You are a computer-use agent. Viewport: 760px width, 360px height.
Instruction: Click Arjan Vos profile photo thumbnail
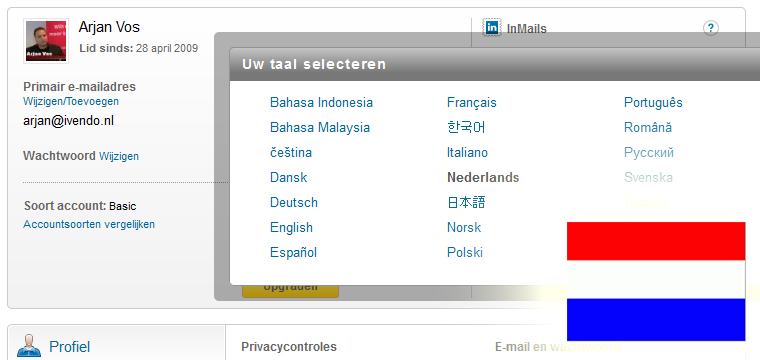click(46, 41)
